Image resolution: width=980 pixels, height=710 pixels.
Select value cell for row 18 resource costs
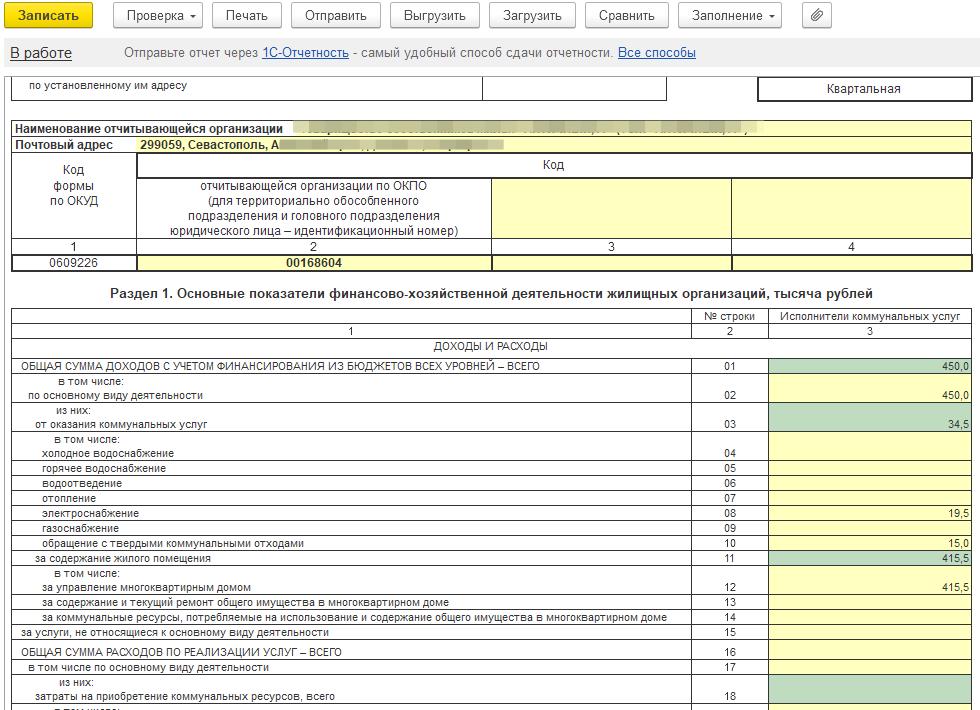869,689
